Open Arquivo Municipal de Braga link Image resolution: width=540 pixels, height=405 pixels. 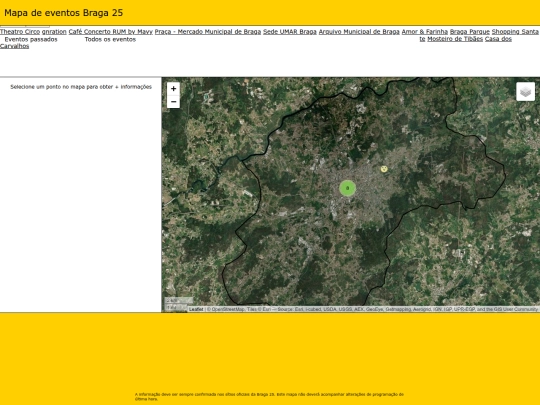point(359,32)
